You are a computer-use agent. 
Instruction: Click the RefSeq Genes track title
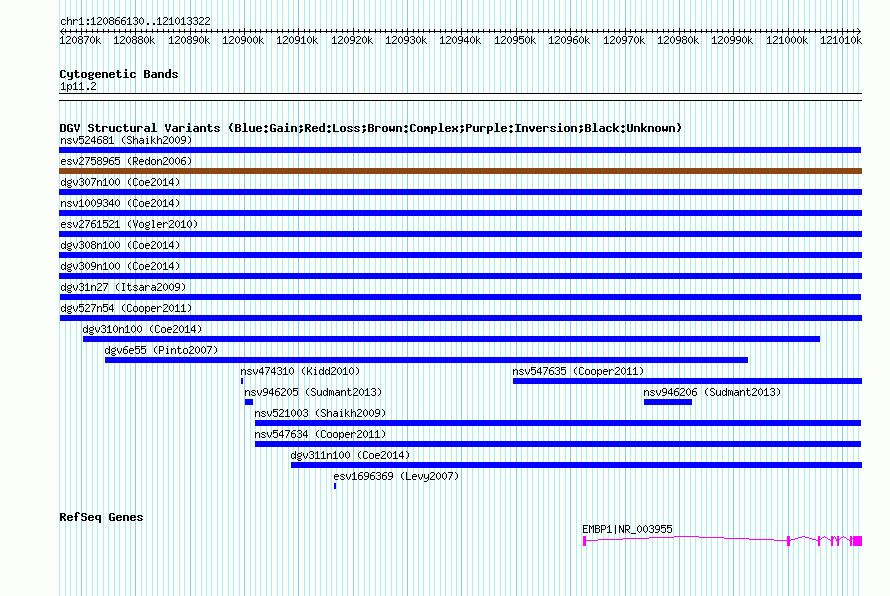[x=101, y=517]
